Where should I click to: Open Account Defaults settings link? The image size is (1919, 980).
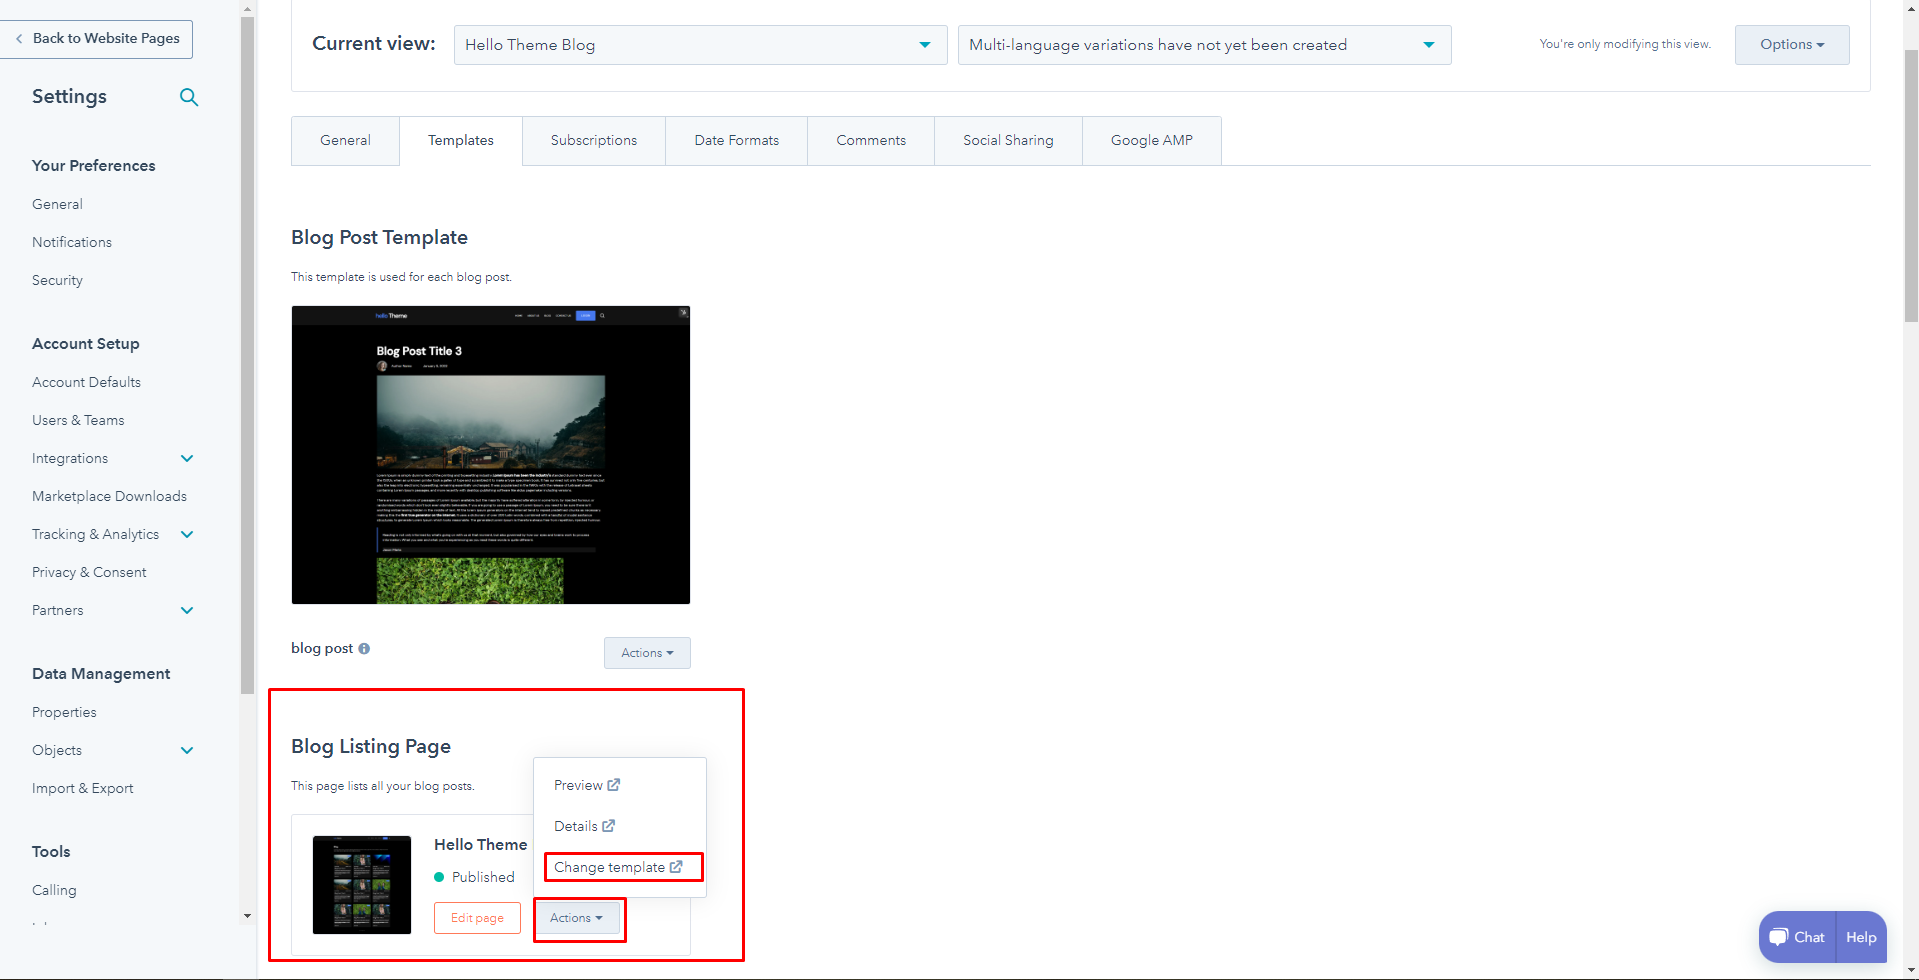(x=86, y=382)
